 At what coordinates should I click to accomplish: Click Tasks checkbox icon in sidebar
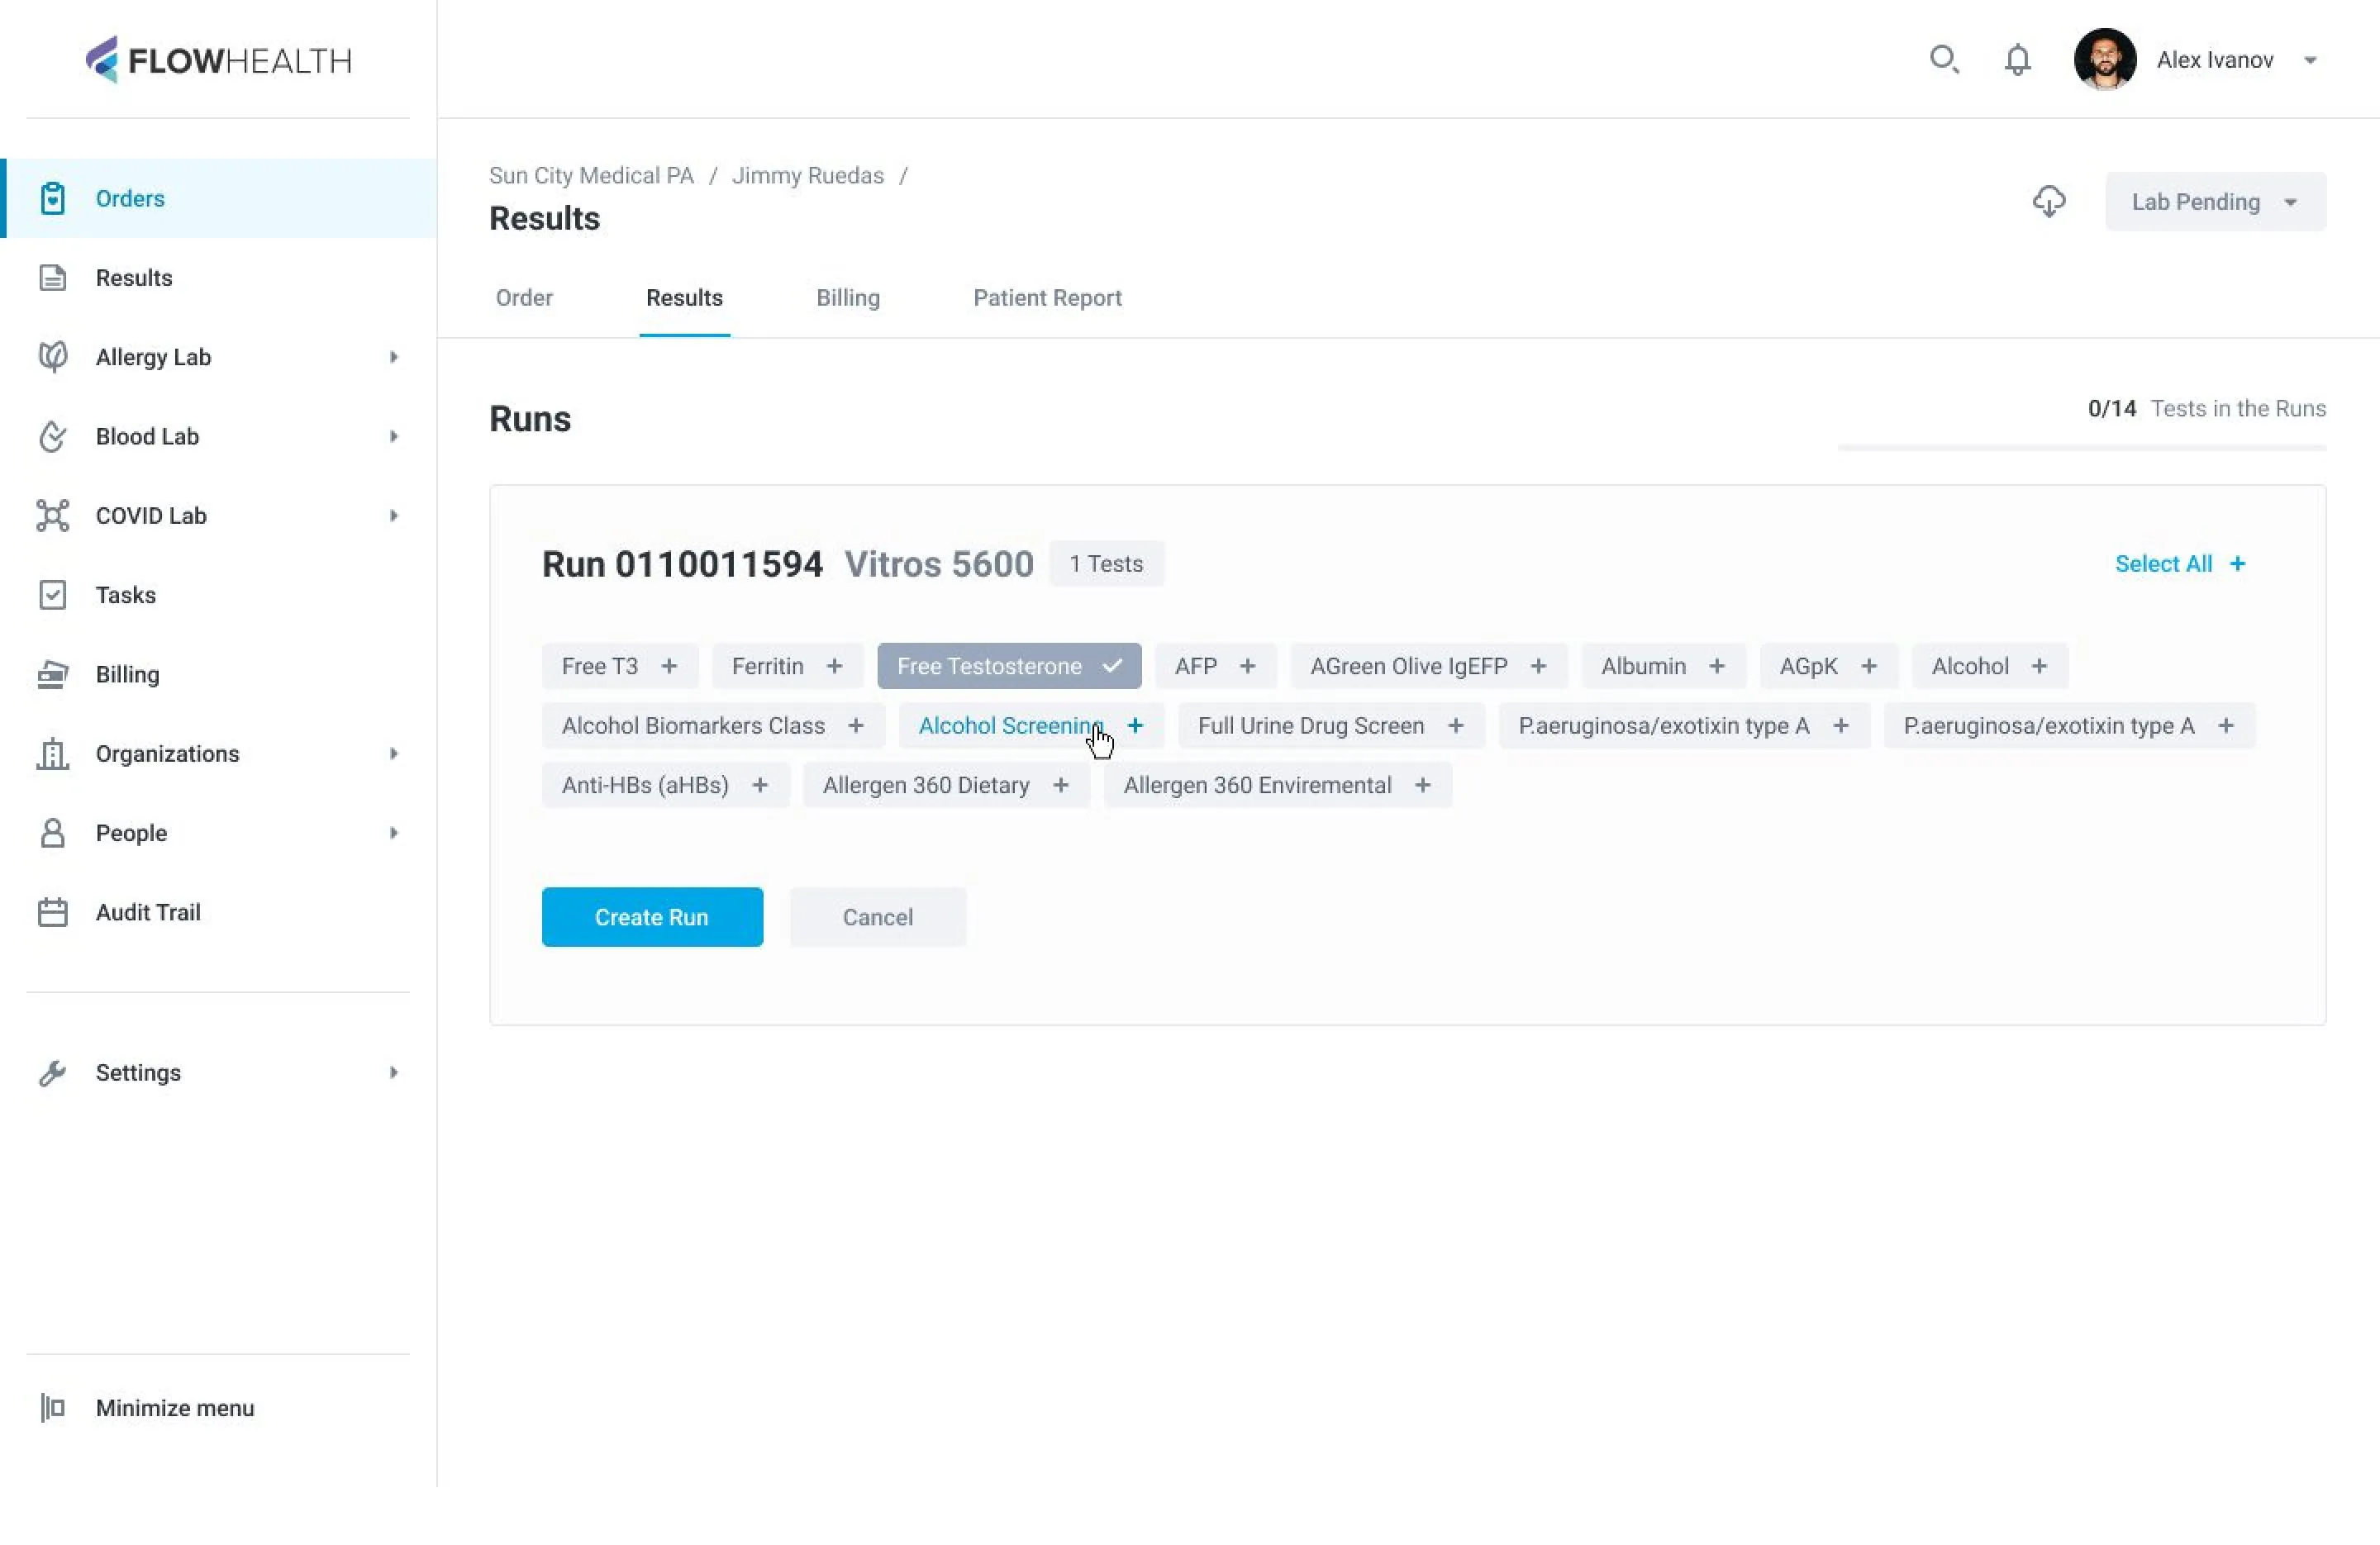(x=53, y=595)
